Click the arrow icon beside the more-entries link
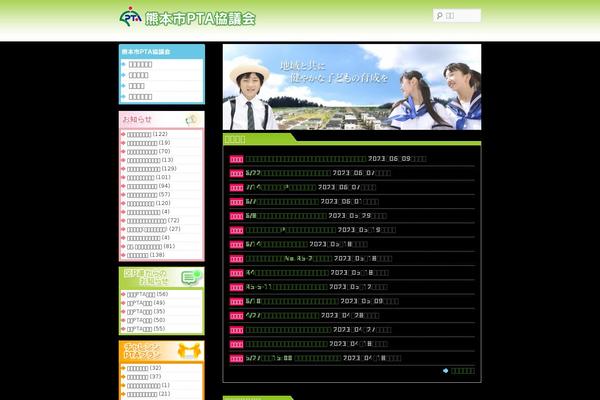Screen dimensions: 600x400 [445, 371]
